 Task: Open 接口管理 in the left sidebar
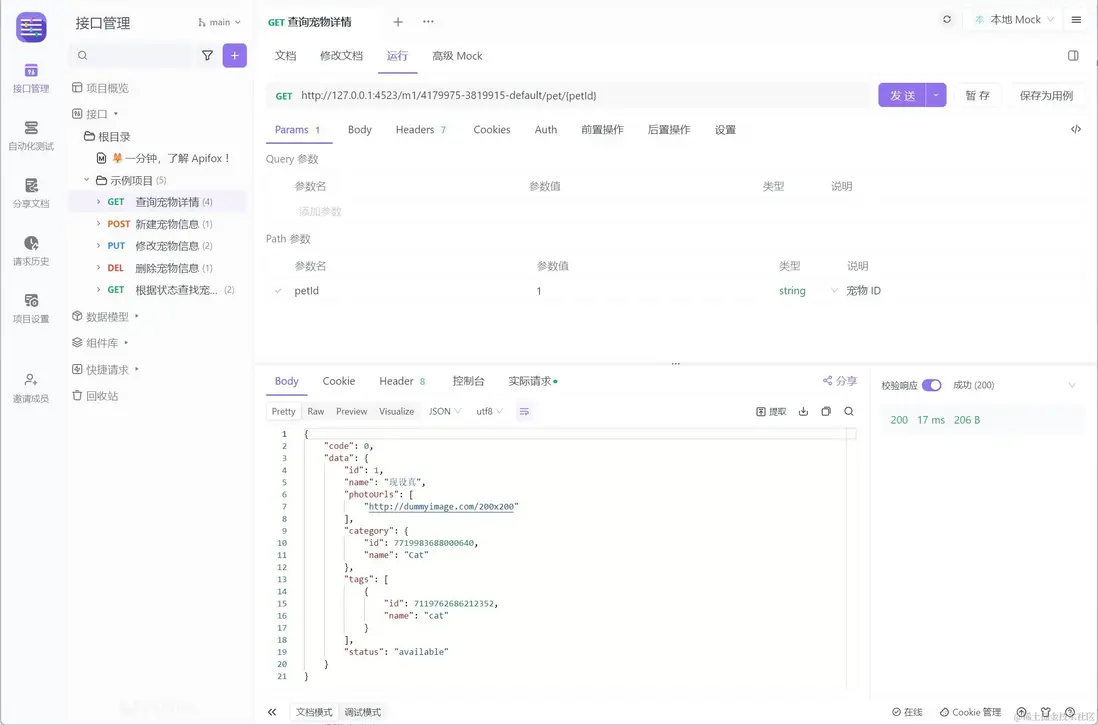31,78
